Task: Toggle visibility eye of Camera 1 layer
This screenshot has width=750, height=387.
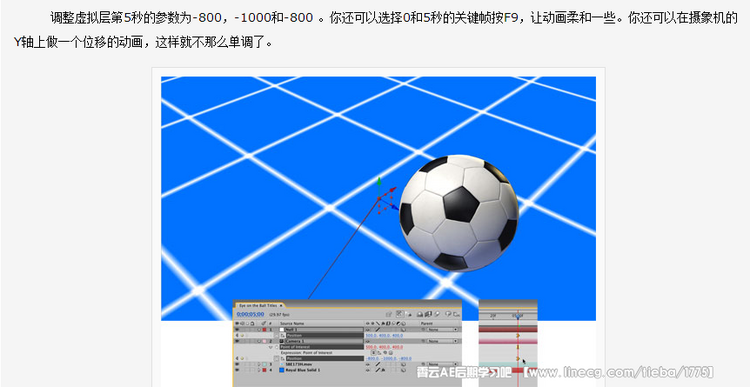Action: [237, 341]
